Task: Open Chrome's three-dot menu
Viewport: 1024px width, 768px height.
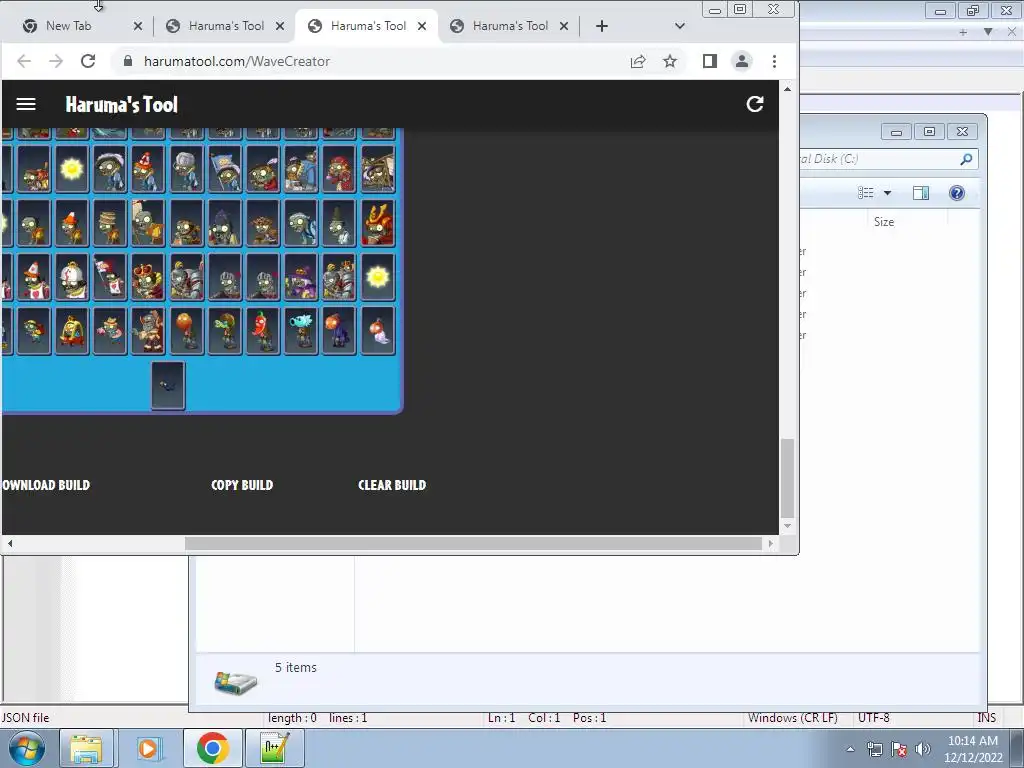Action: pos(775,61)
